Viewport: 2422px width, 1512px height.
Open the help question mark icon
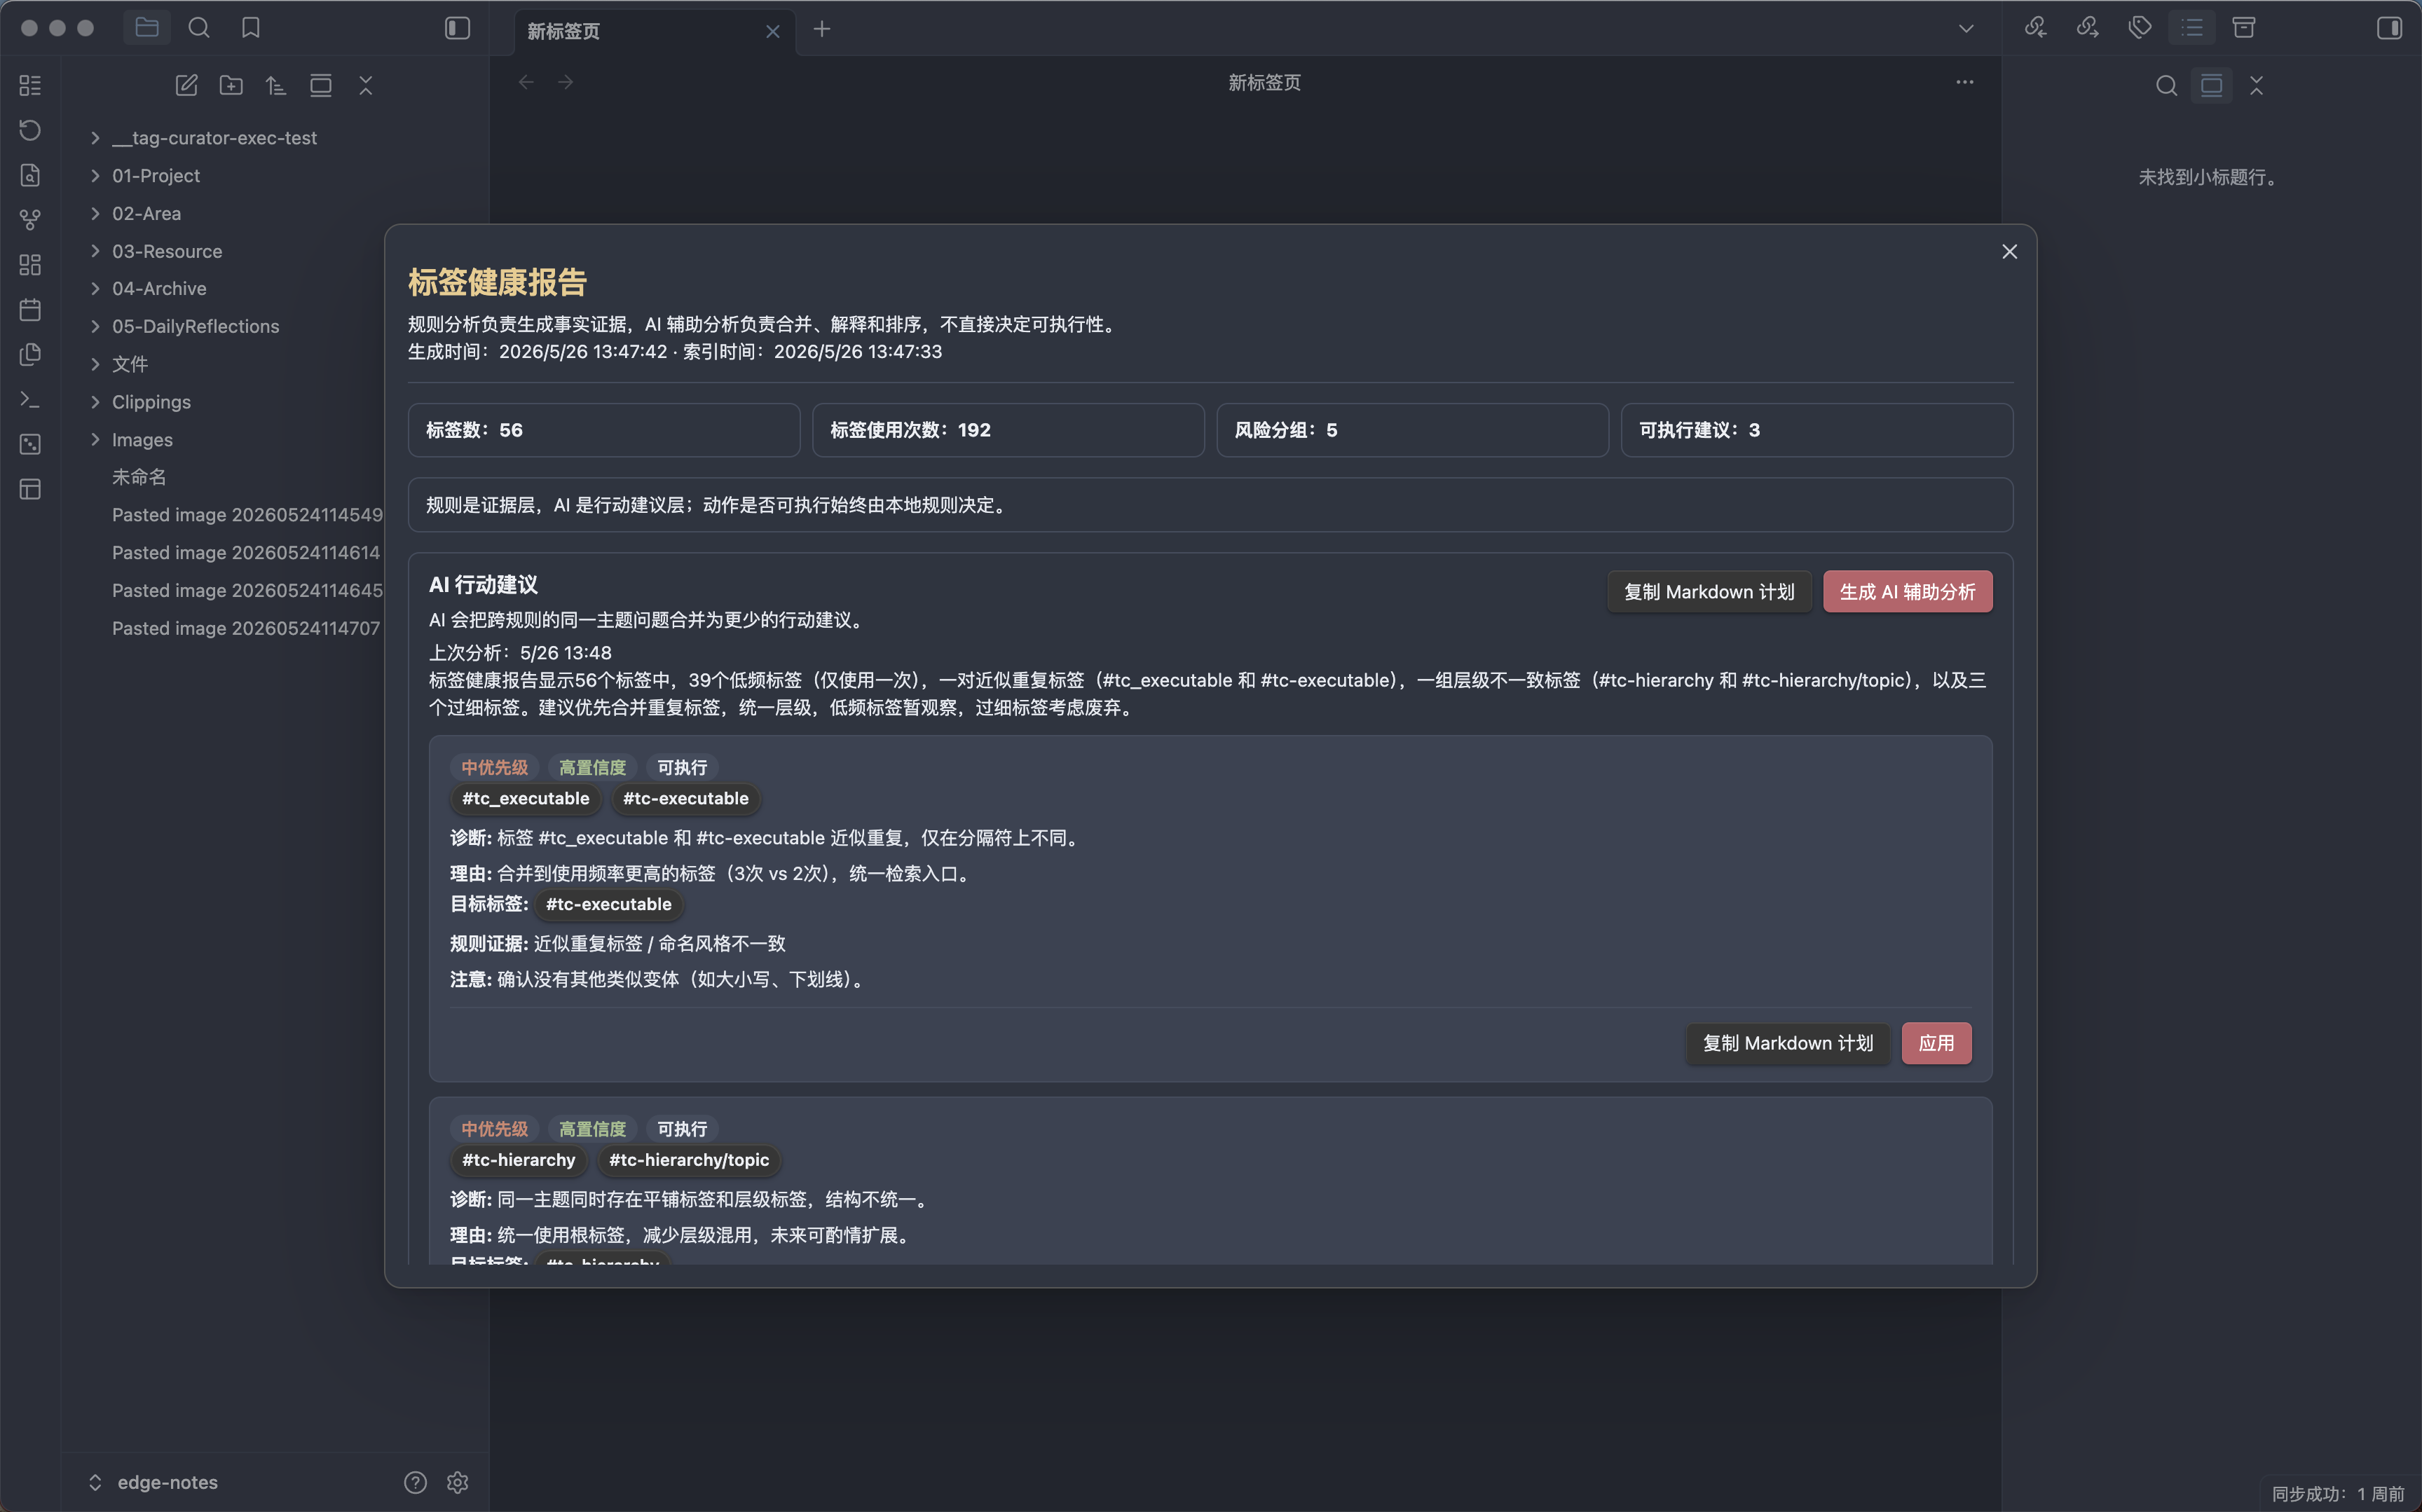coord(415,1482)
